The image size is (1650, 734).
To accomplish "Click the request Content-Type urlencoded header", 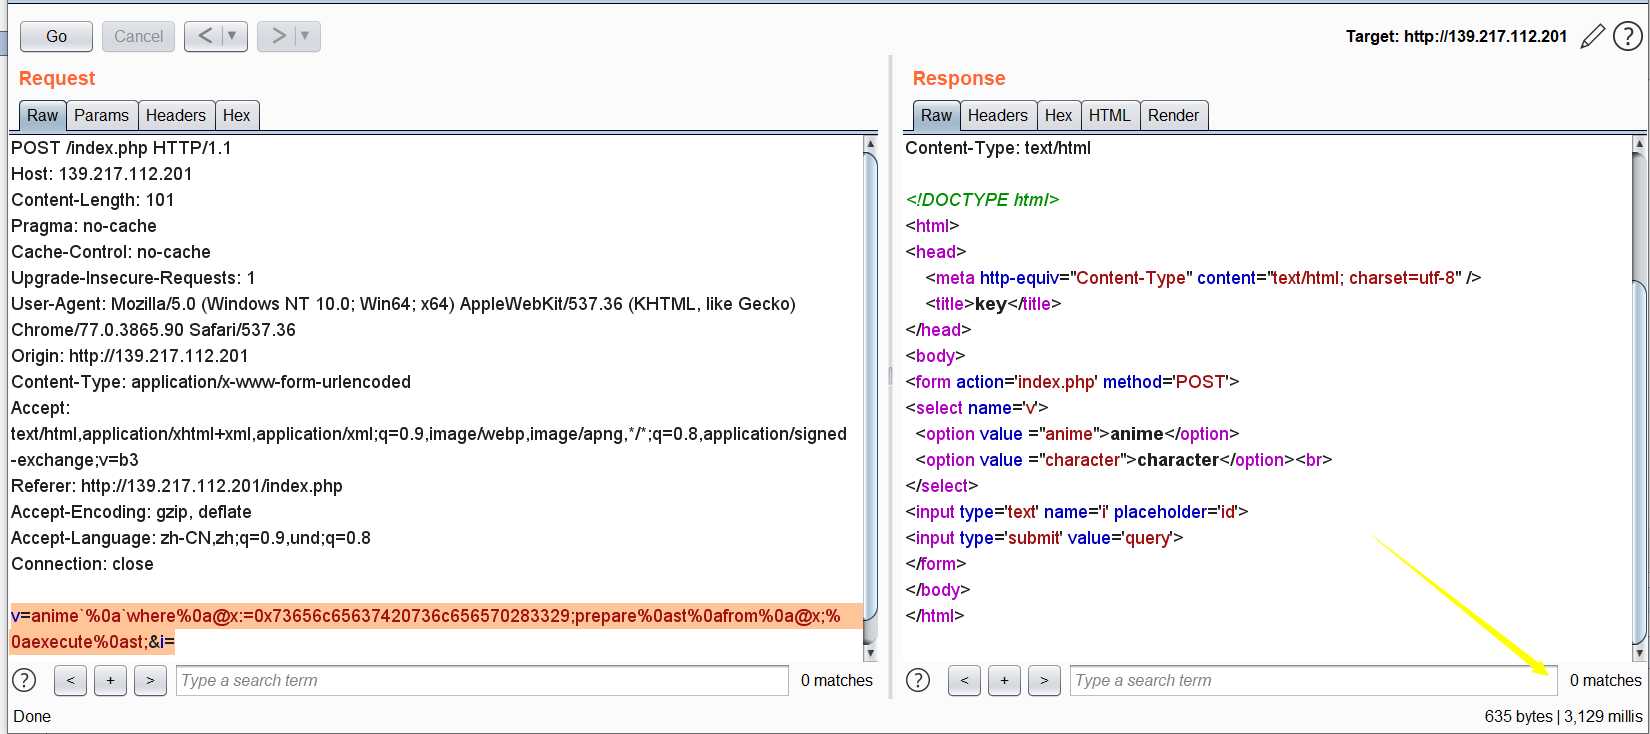I will (211, 382).
